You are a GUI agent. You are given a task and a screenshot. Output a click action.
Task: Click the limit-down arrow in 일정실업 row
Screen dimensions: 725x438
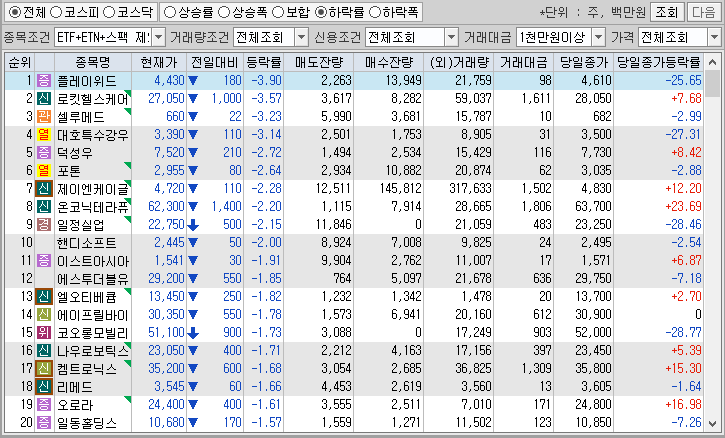tap(193, 225)
